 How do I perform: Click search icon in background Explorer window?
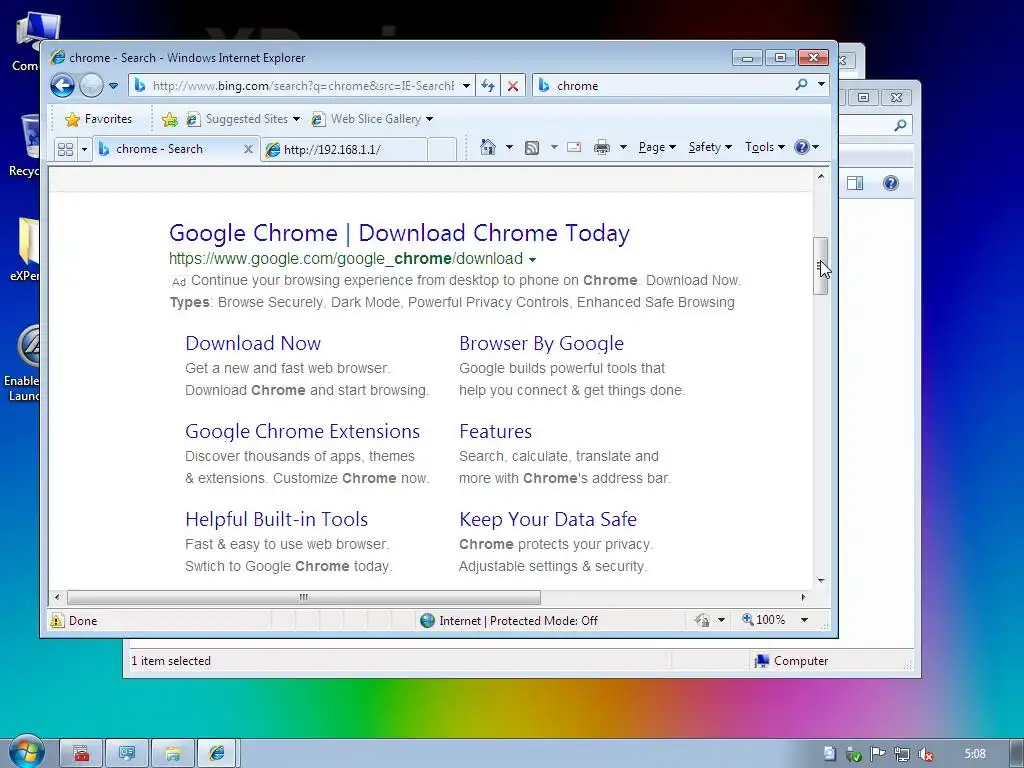(x=900, y=125)
